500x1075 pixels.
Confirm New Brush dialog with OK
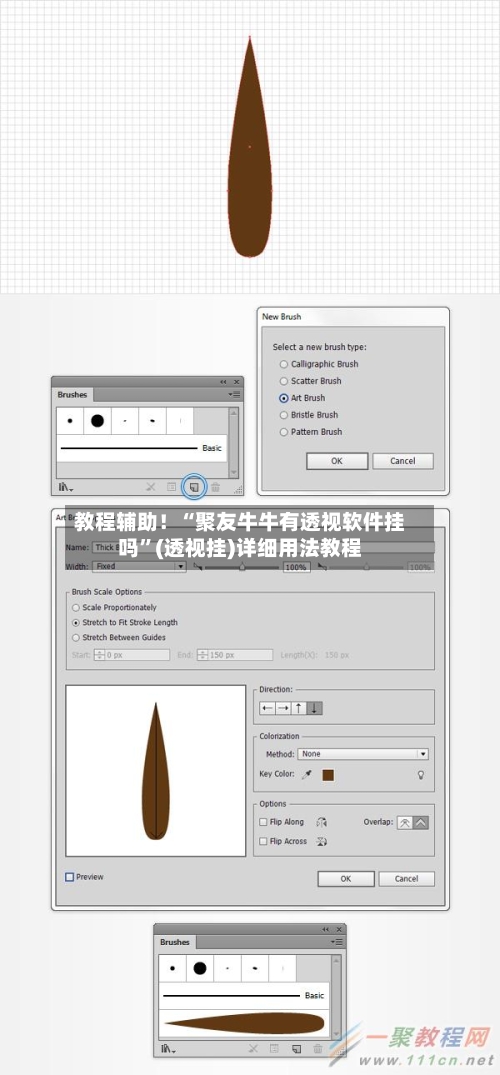pyautogui.click(x=337, y=461)
